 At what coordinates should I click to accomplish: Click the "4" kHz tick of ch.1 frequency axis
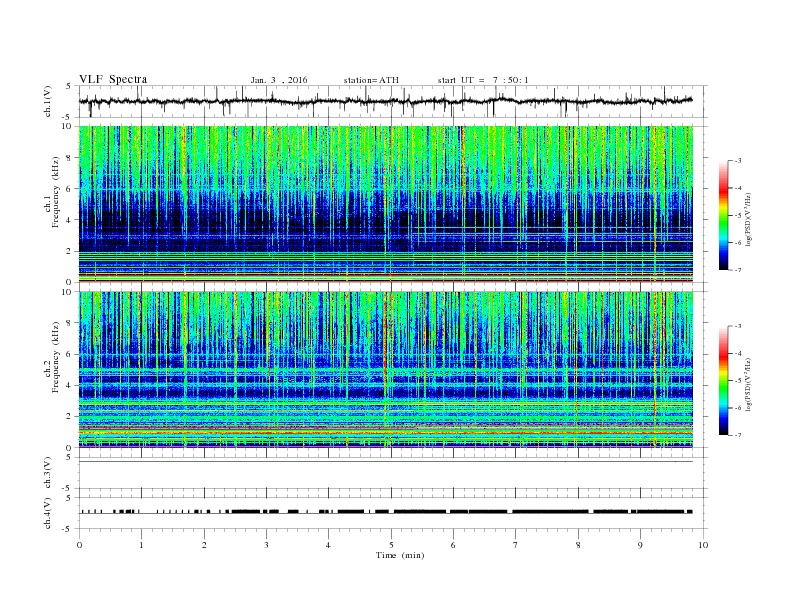(x=70, y=220)
